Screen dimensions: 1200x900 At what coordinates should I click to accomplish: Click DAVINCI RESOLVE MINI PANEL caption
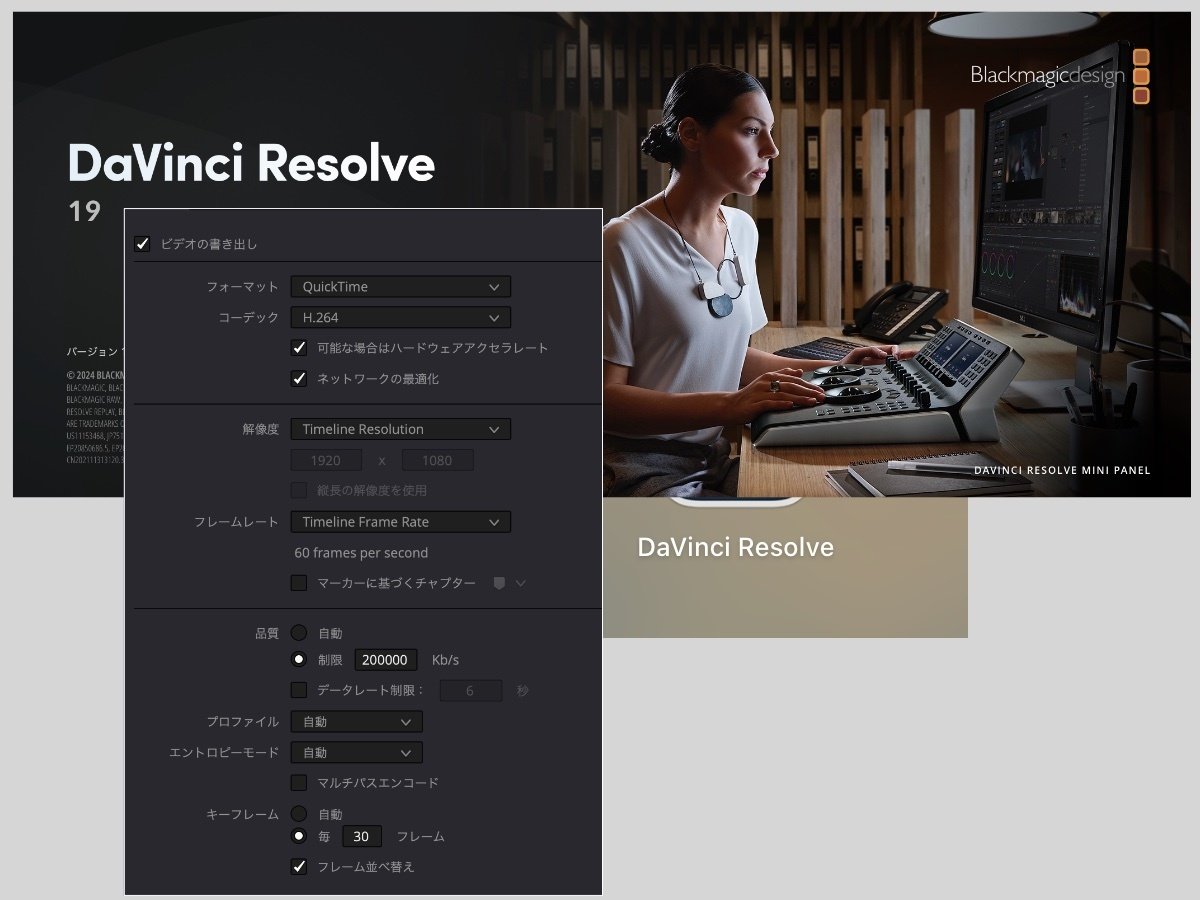1062,470
